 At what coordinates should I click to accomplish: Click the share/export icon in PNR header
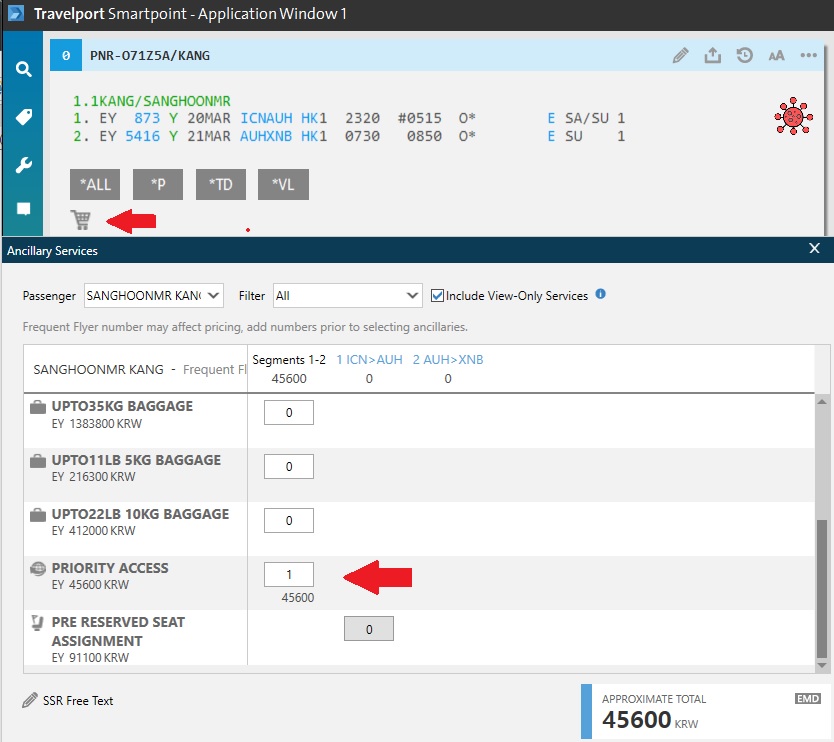point(713,55)
